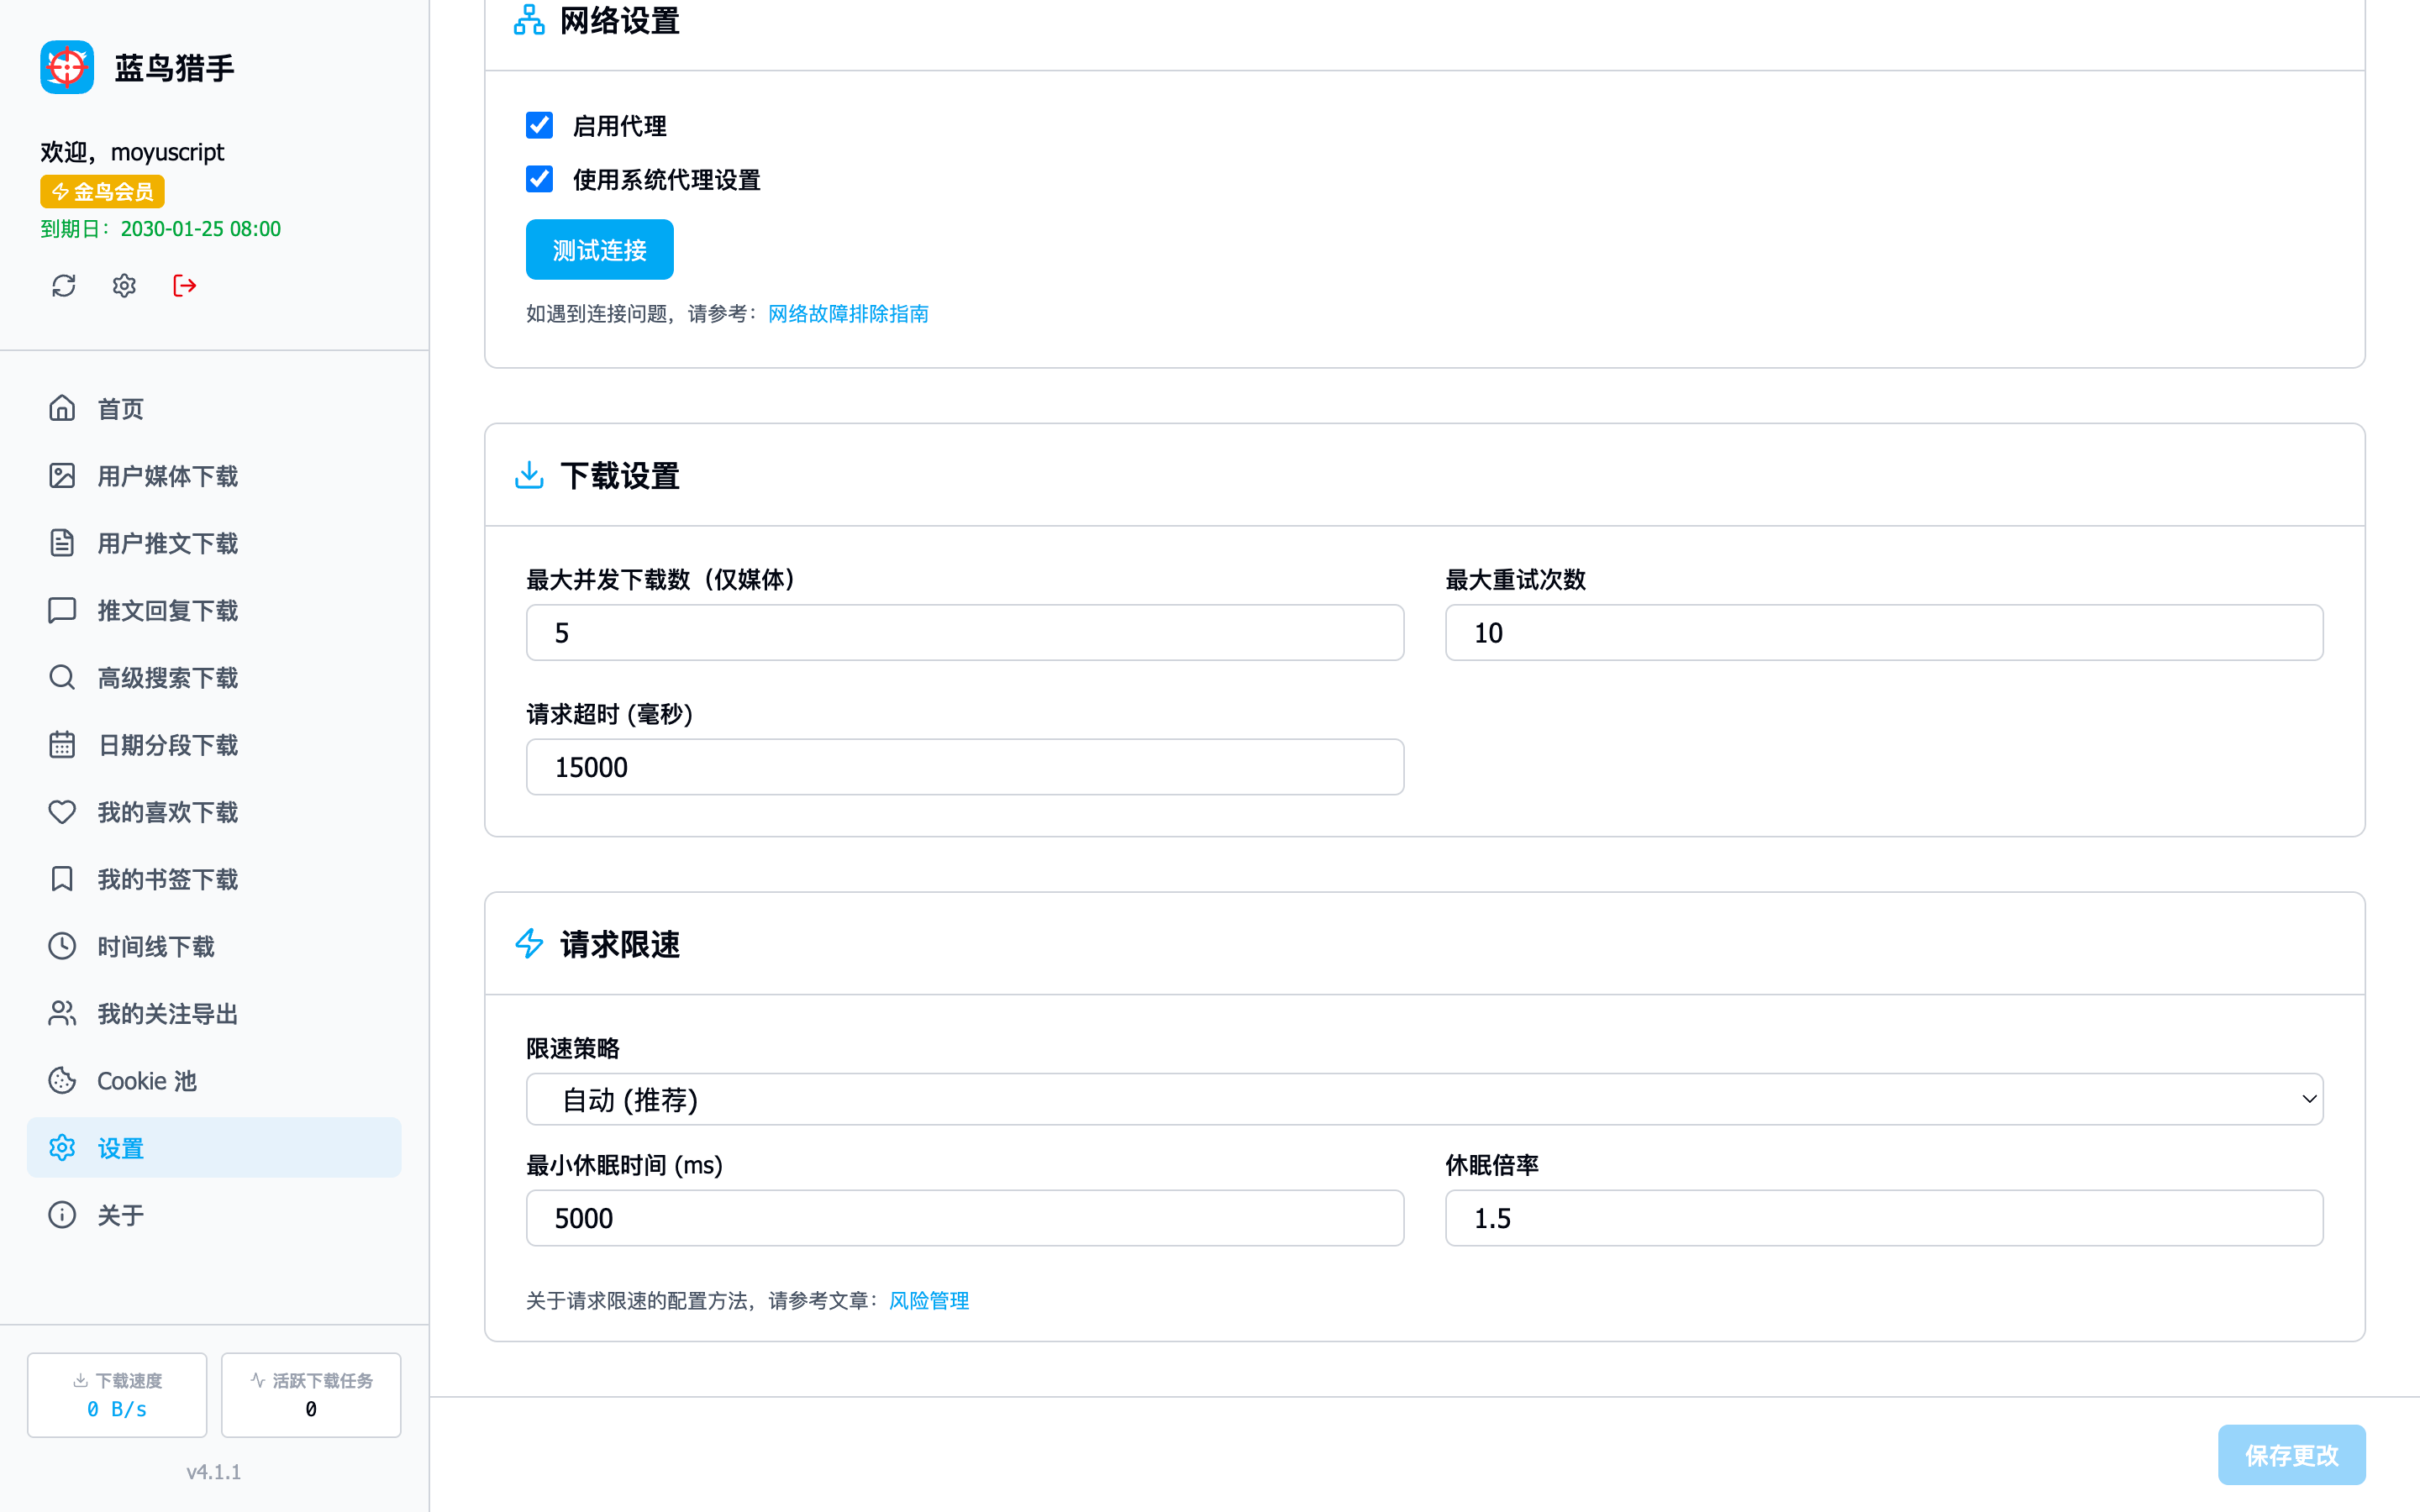Image resolution: width=2420 pixels, height=1512 pixels.
Task: Open the 风险管理 article link
Action: [x=928, y=1301]
